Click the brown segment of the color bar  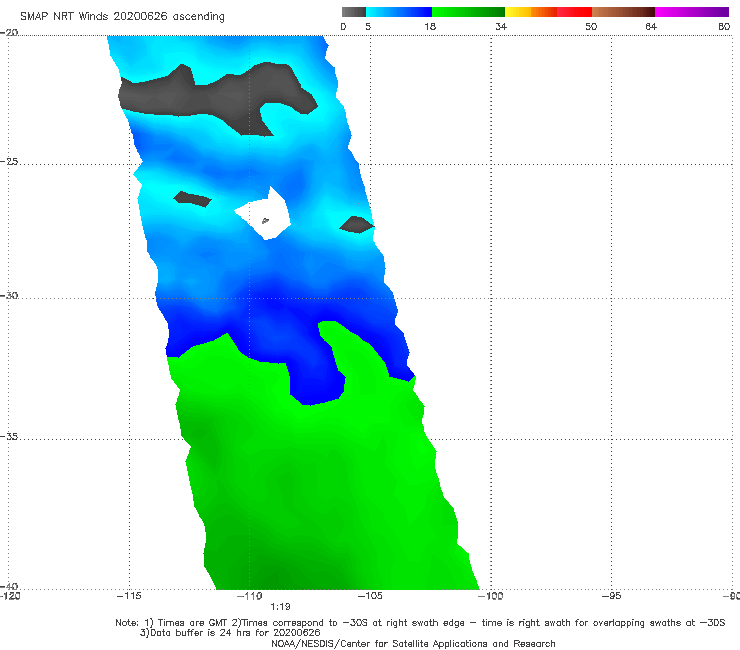[x=623, y=12]
